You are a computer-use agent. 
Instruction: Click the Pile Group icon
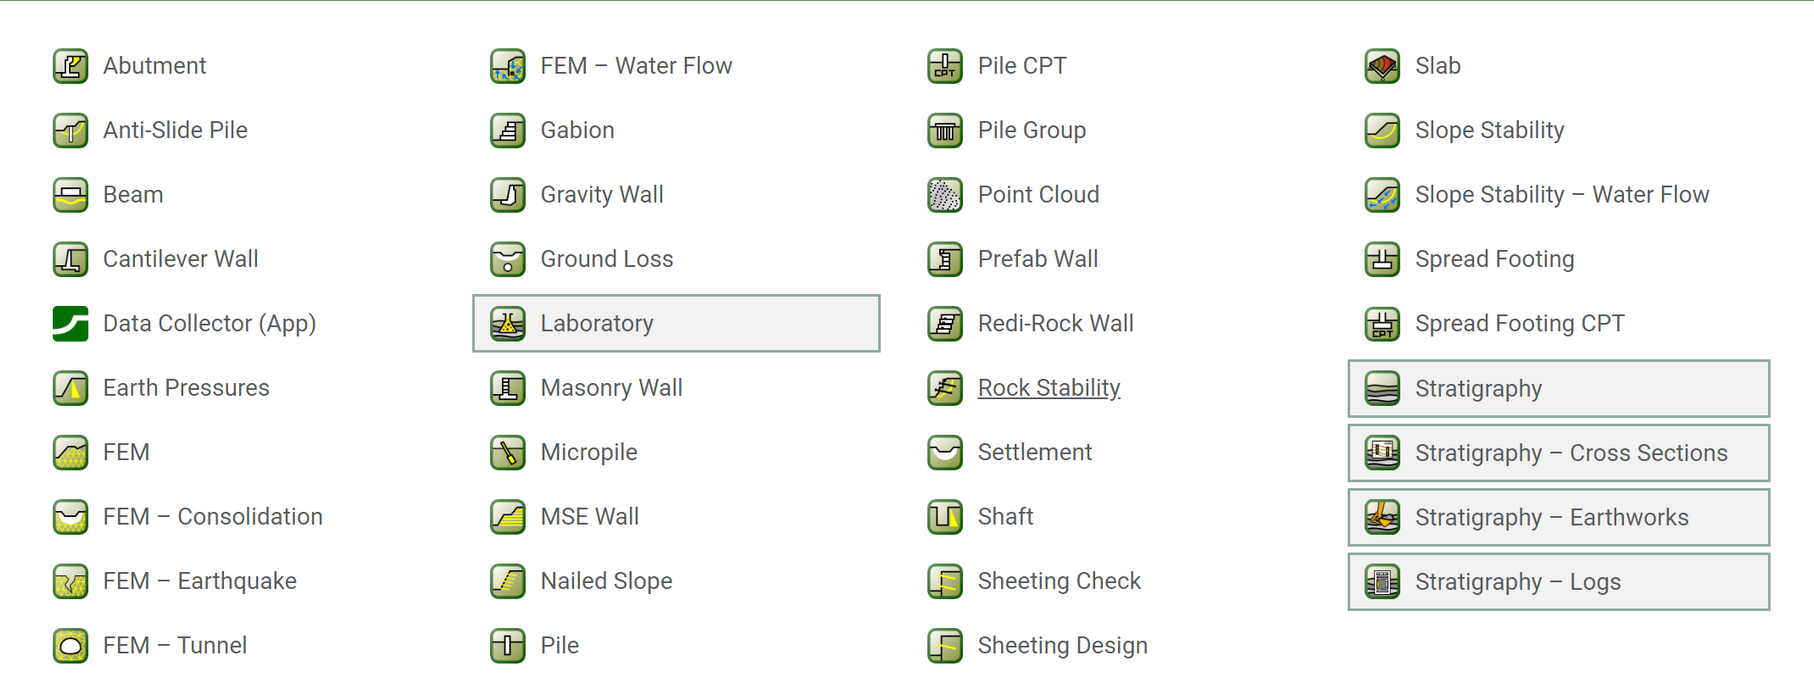(945, 130)
